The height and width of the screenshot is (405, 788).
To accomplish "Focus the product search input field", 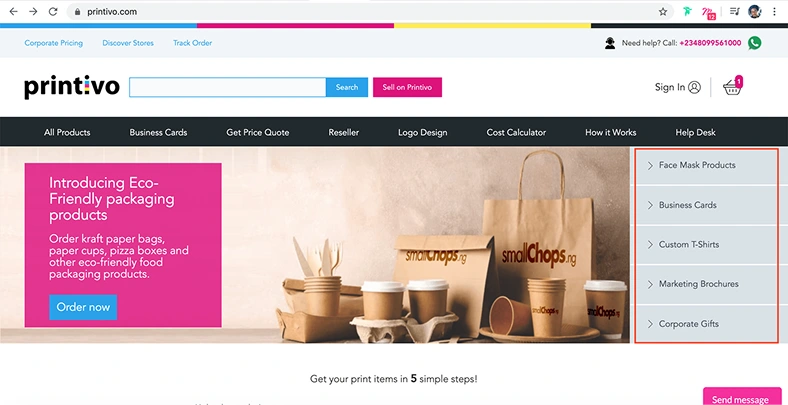I will (228, 87).
